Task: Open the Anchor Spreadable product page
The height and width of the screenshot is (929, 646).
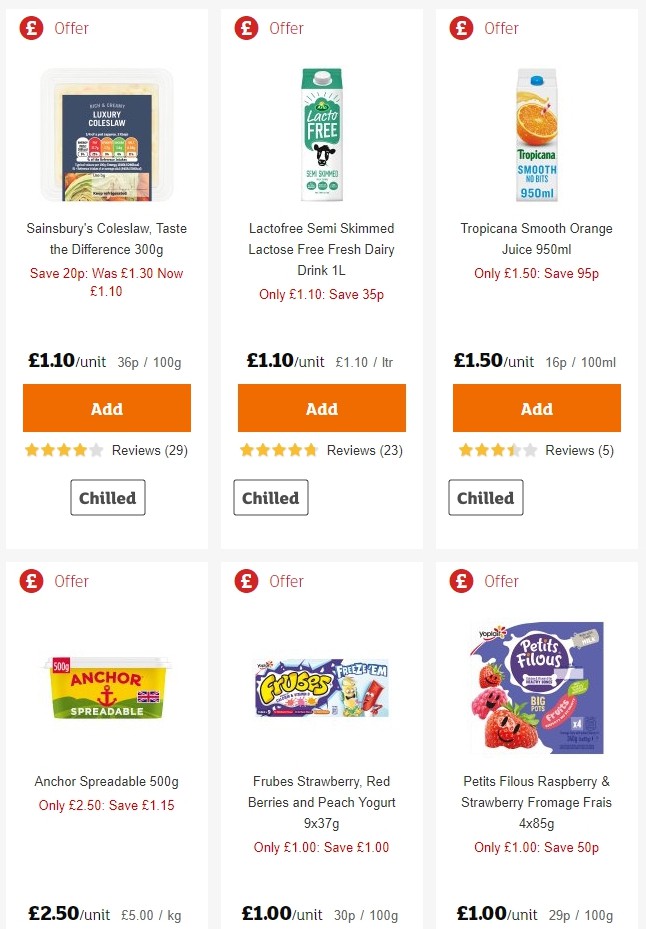Action: click(x=106, y=781)
